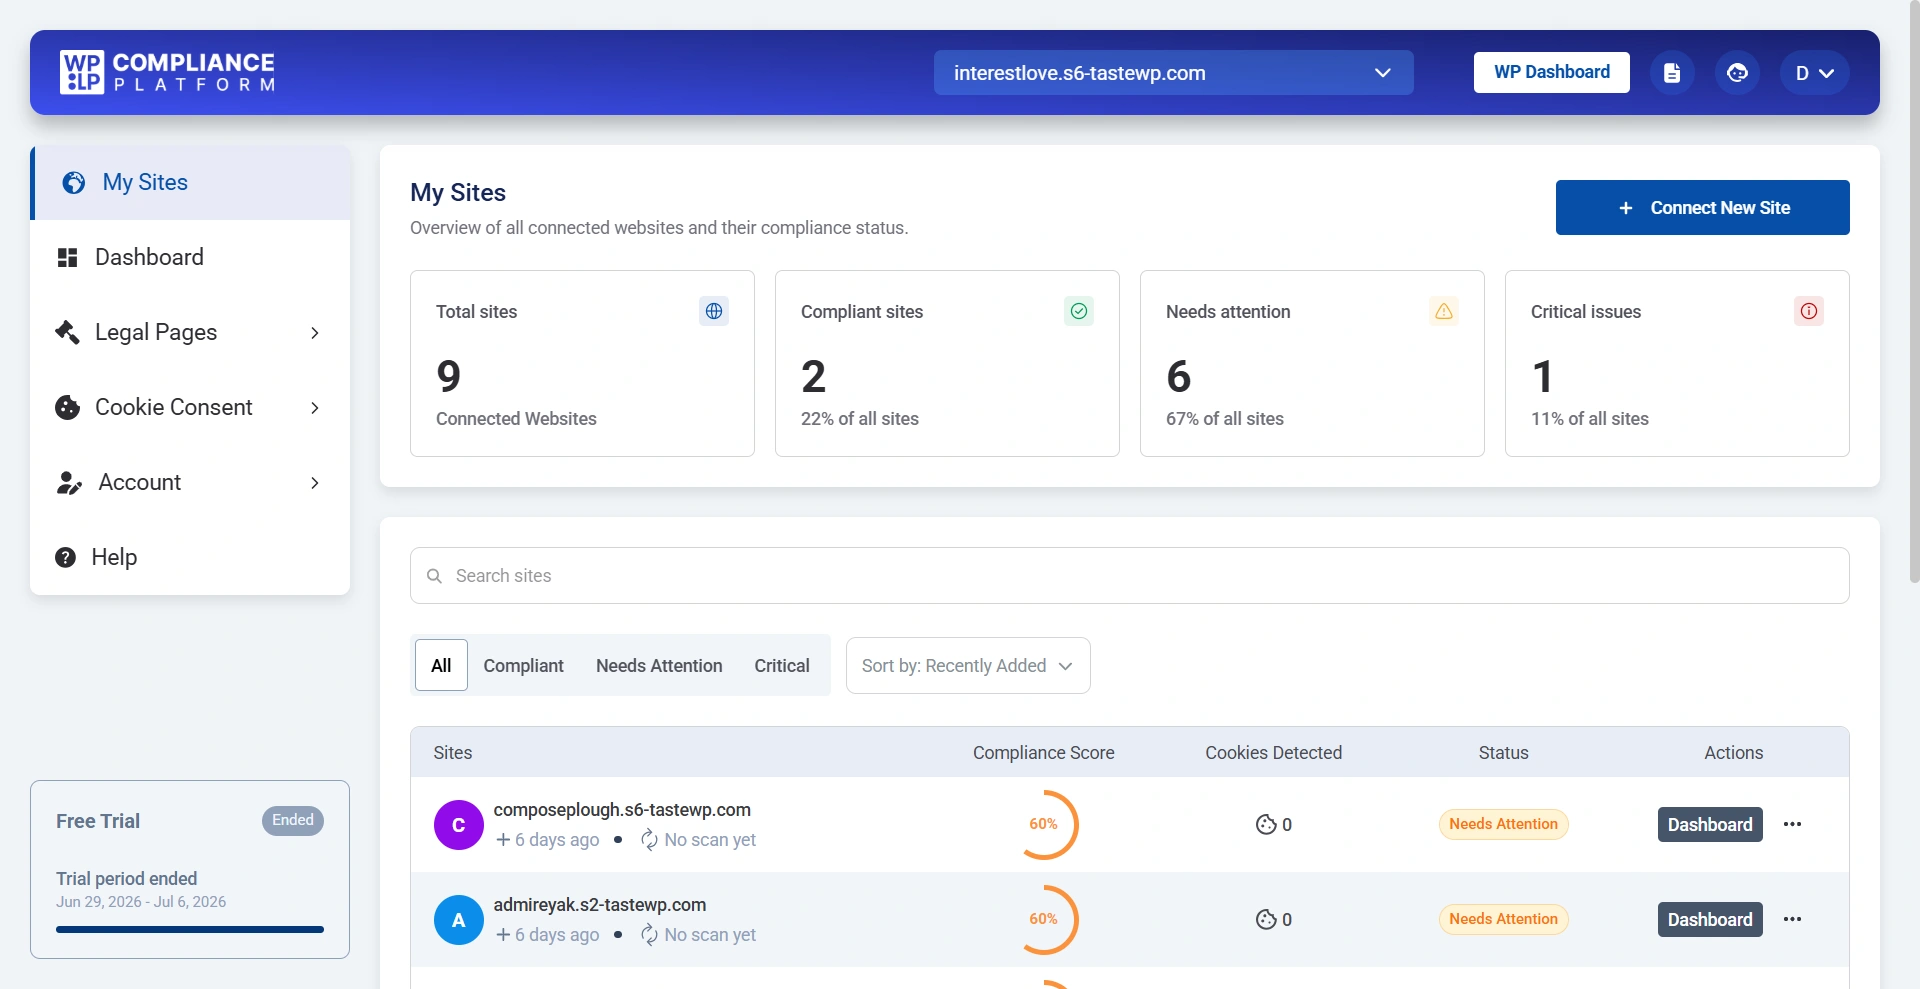Click the globe icon on Total sites card

714,311
